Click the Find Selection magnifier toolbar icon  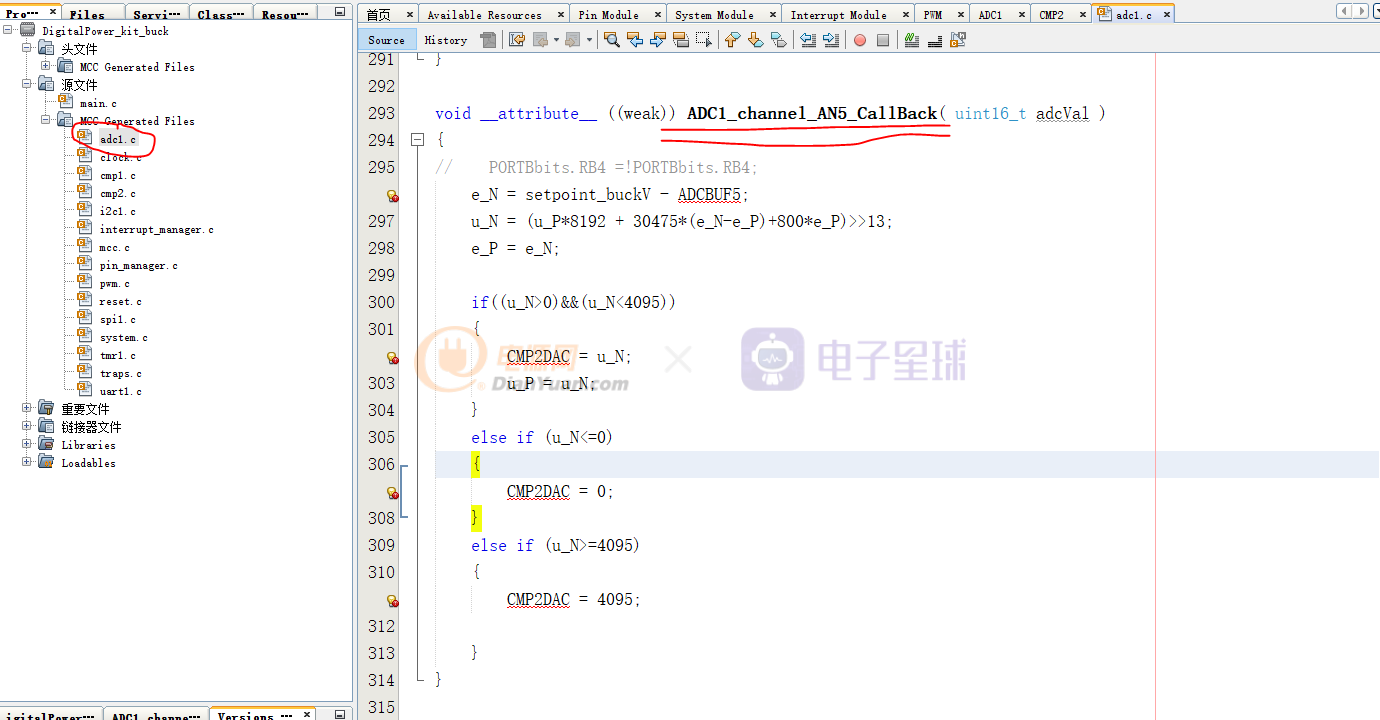click(612, 40)
